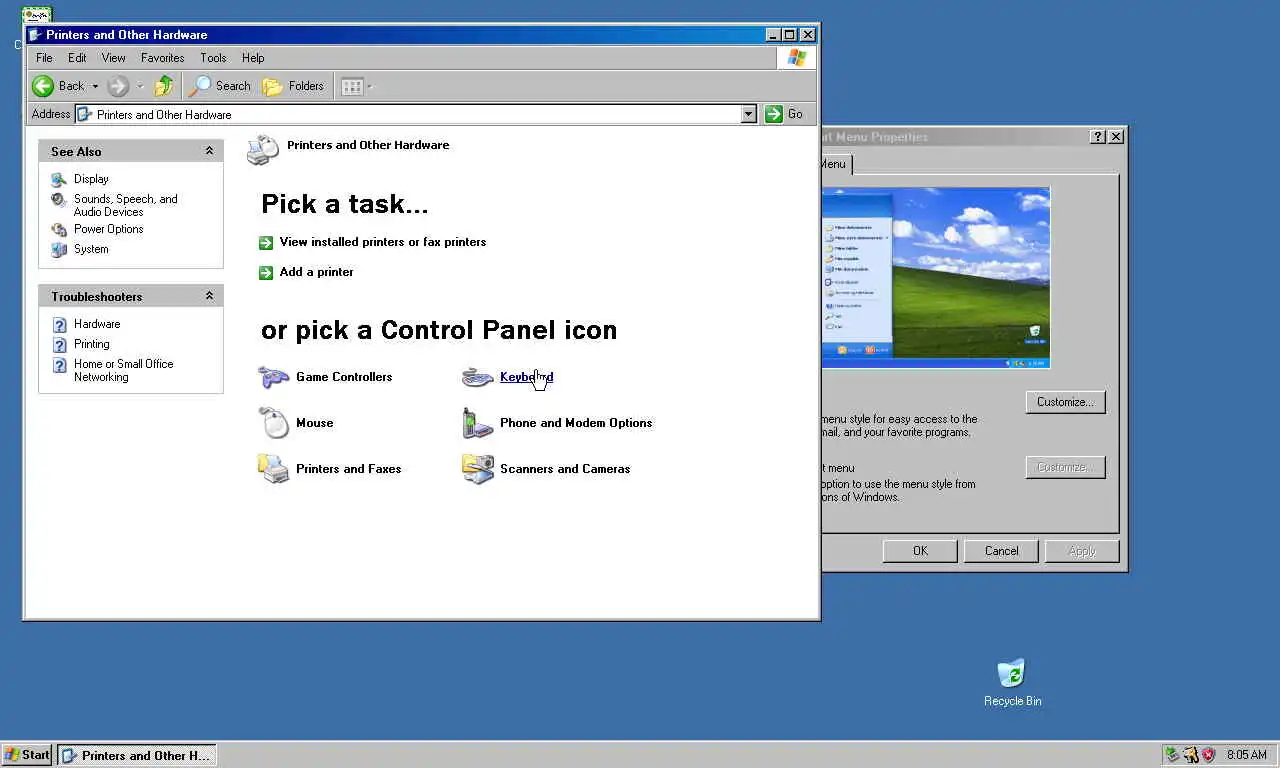This screenshot has height=768, width=1280.
Task: Open Phone and Modem Options link
Action: (x=576, y=423)
